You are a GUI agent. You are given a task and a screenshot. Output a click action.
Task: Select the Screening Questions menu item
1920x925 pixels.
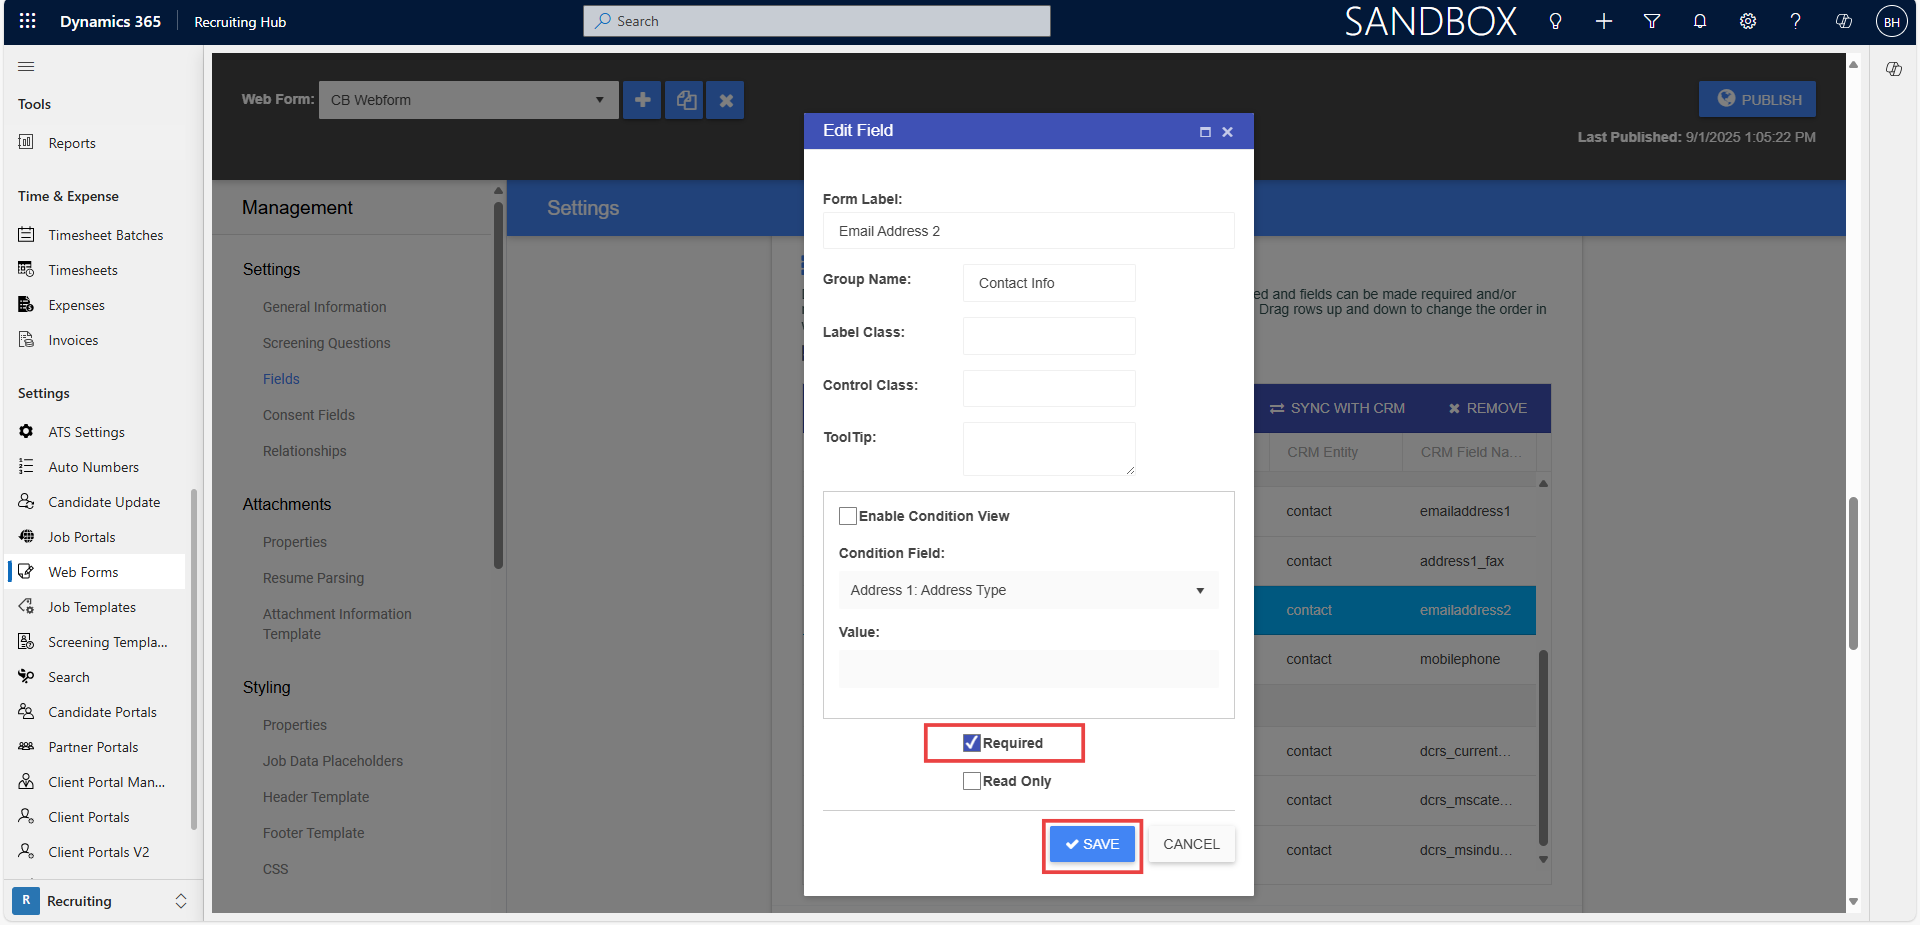(326, 342)
